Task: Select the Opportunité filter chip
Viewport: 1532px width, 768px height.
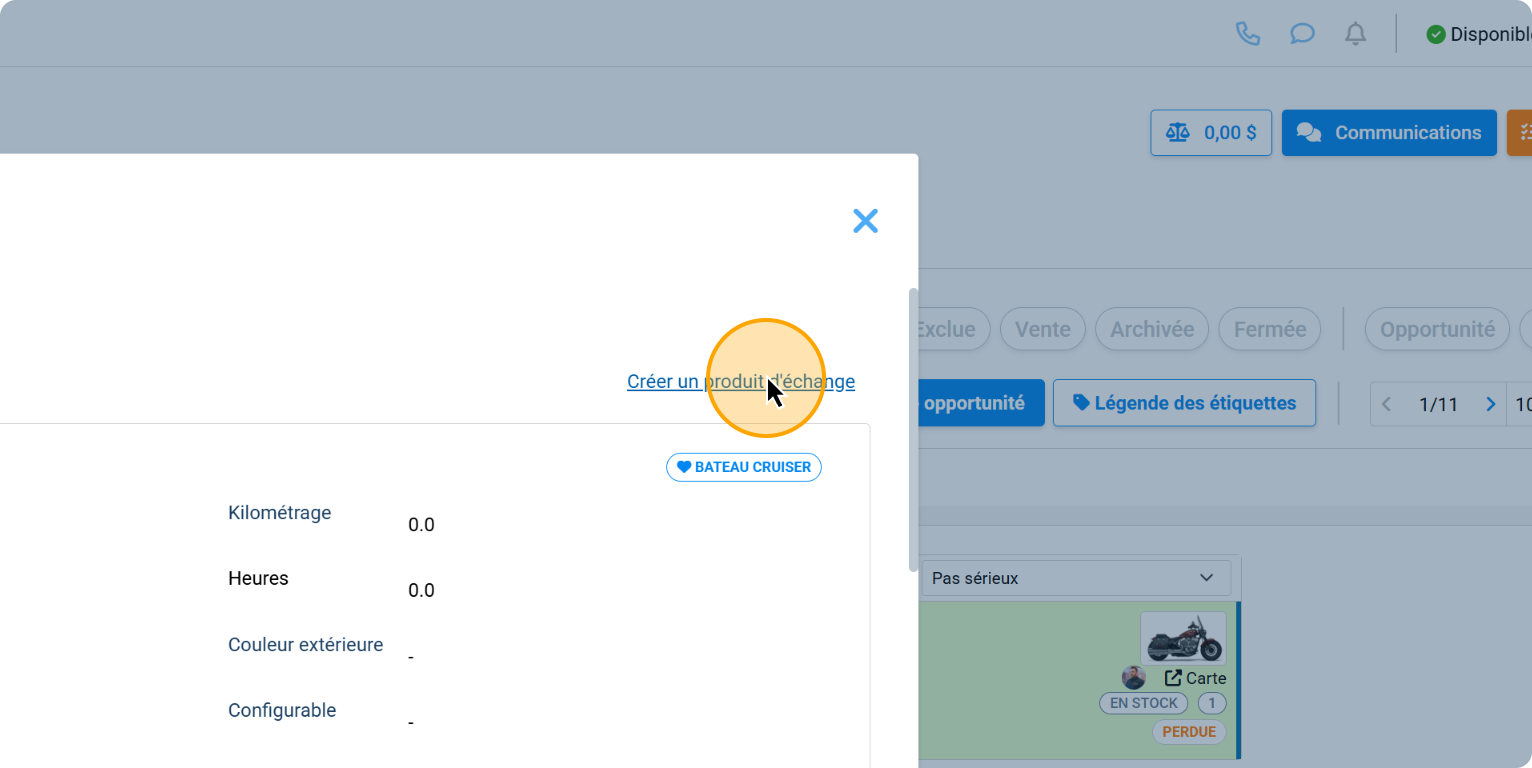Action: [x=1436, y=329]
